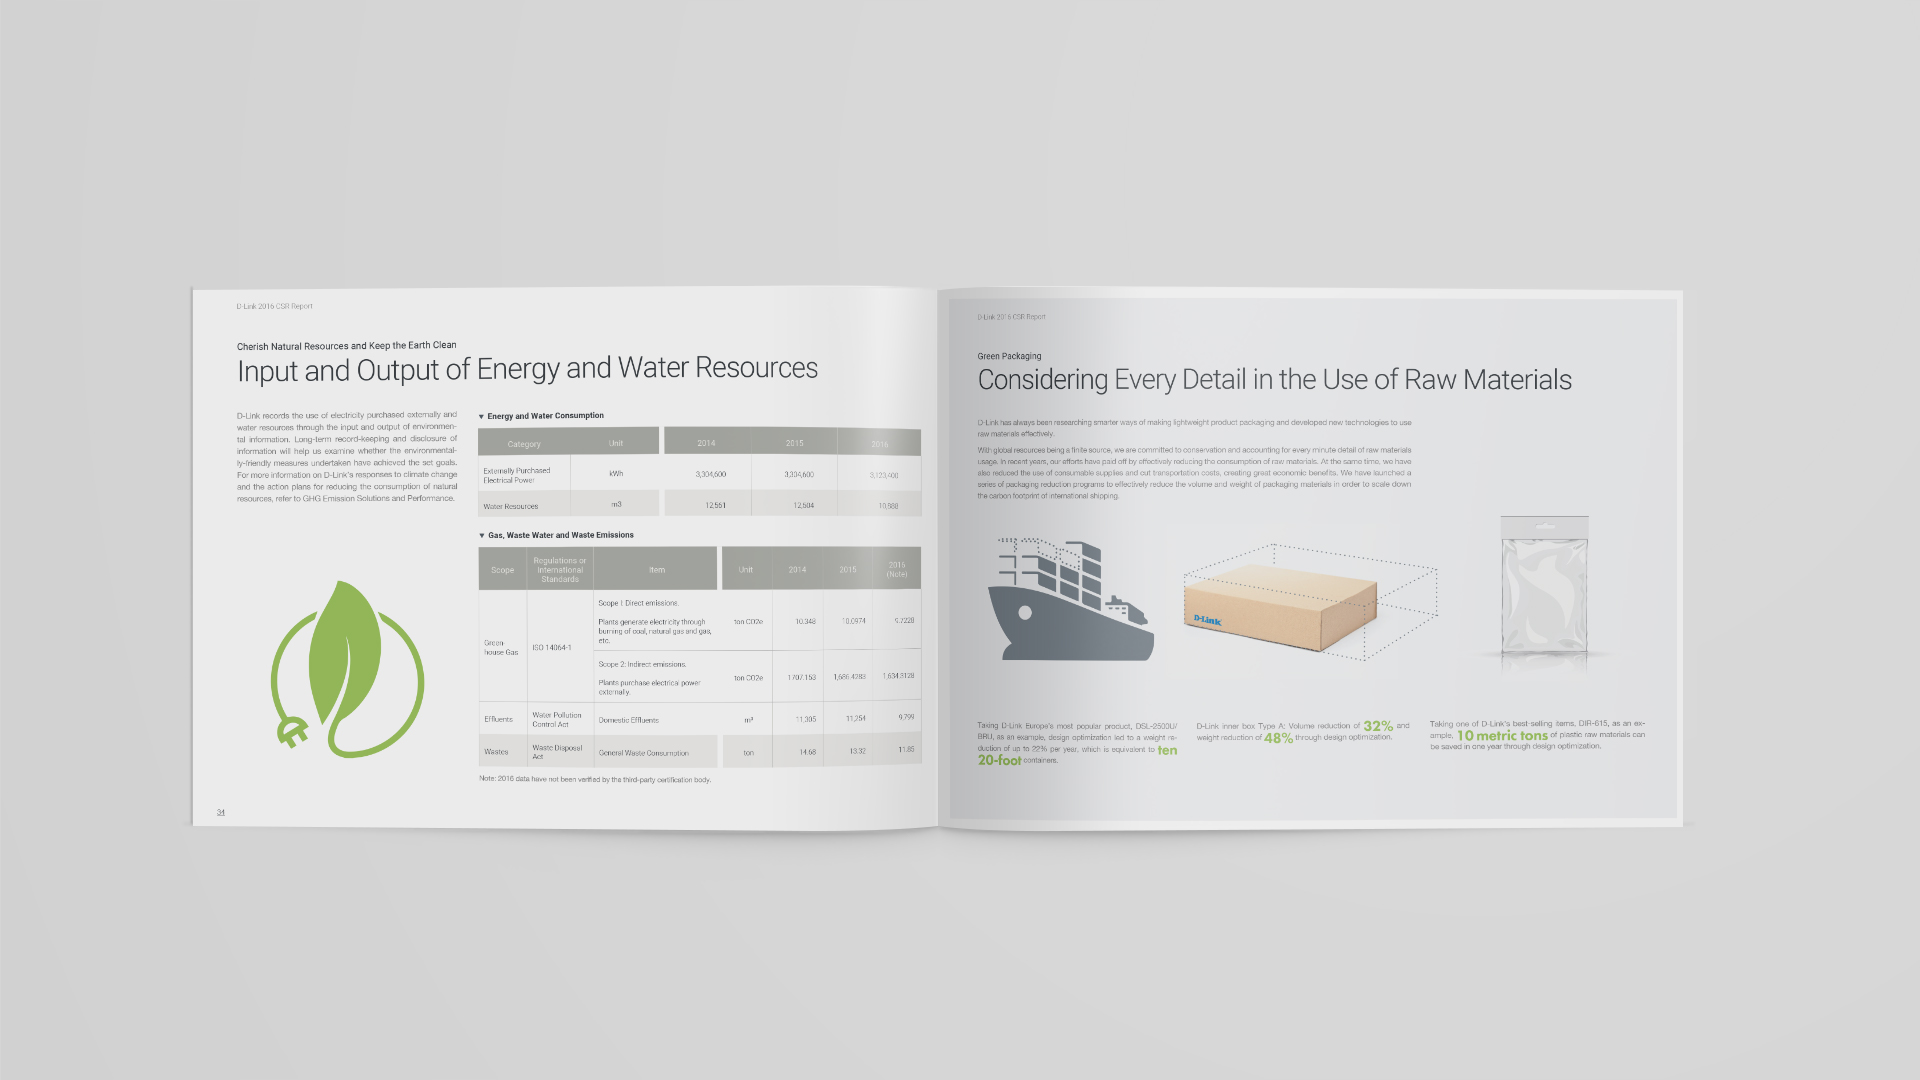Click the 'Scope 2: Indirect emissions' item

[642, 664]
